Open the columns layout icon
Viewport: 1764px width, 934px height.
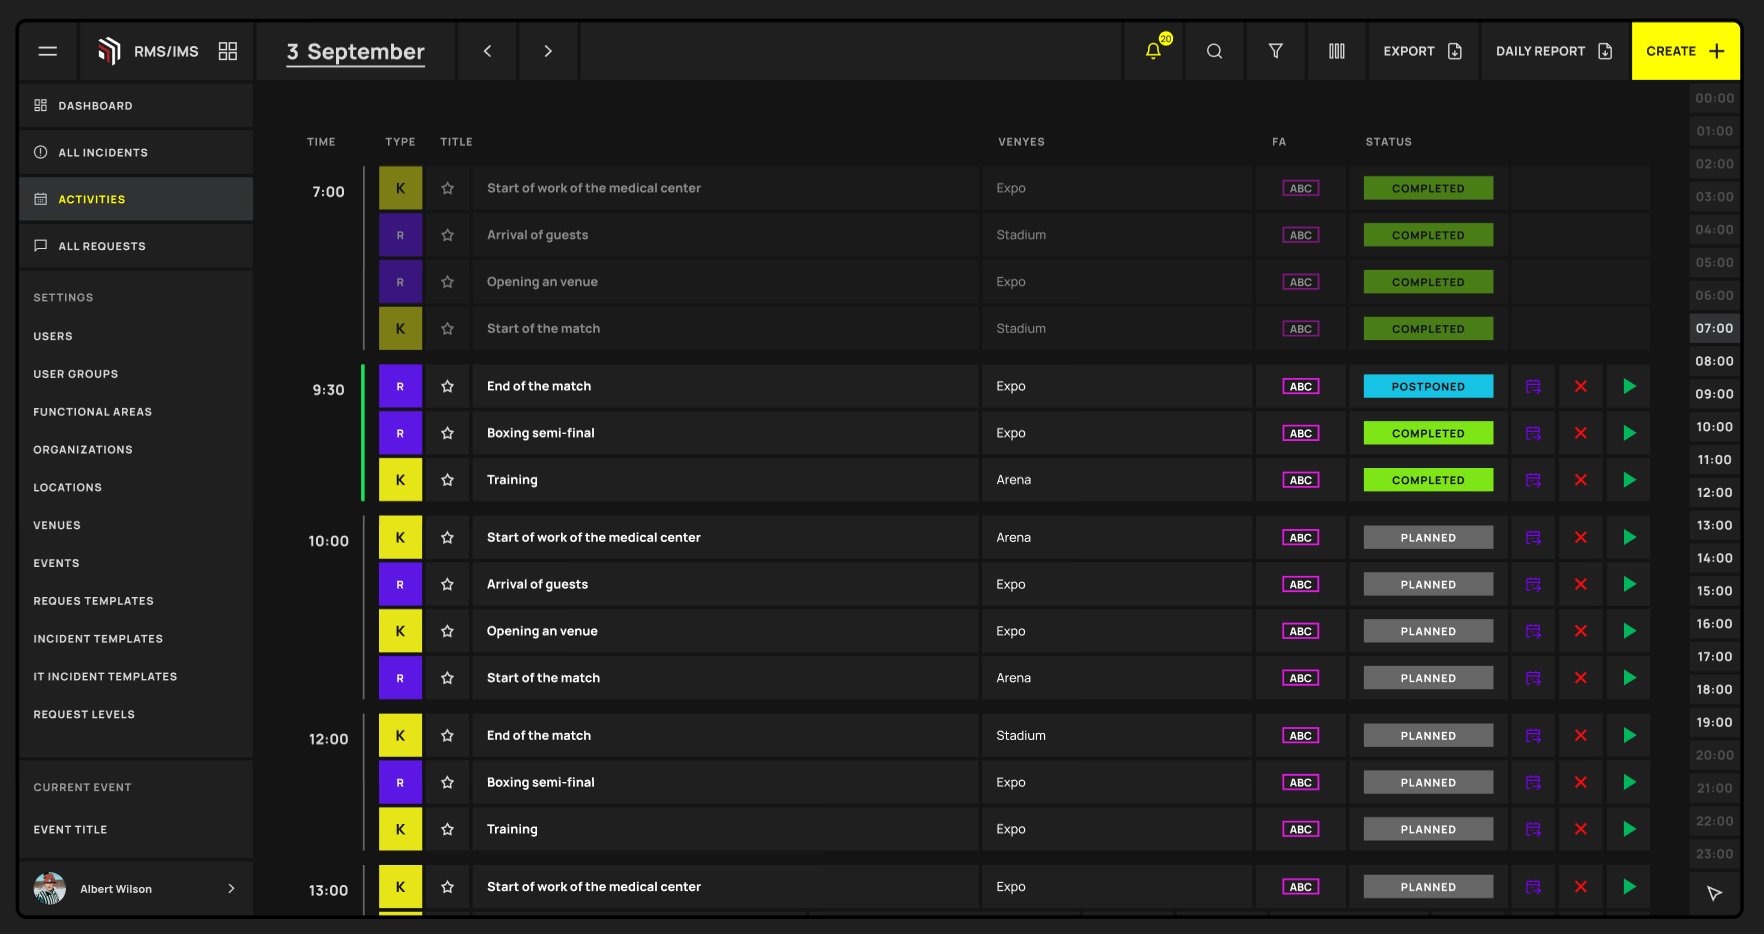click(1336, 51)
